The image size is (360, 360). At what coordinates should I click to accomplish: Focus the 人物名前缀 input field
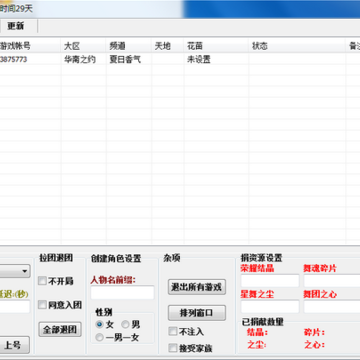point(122,293)
